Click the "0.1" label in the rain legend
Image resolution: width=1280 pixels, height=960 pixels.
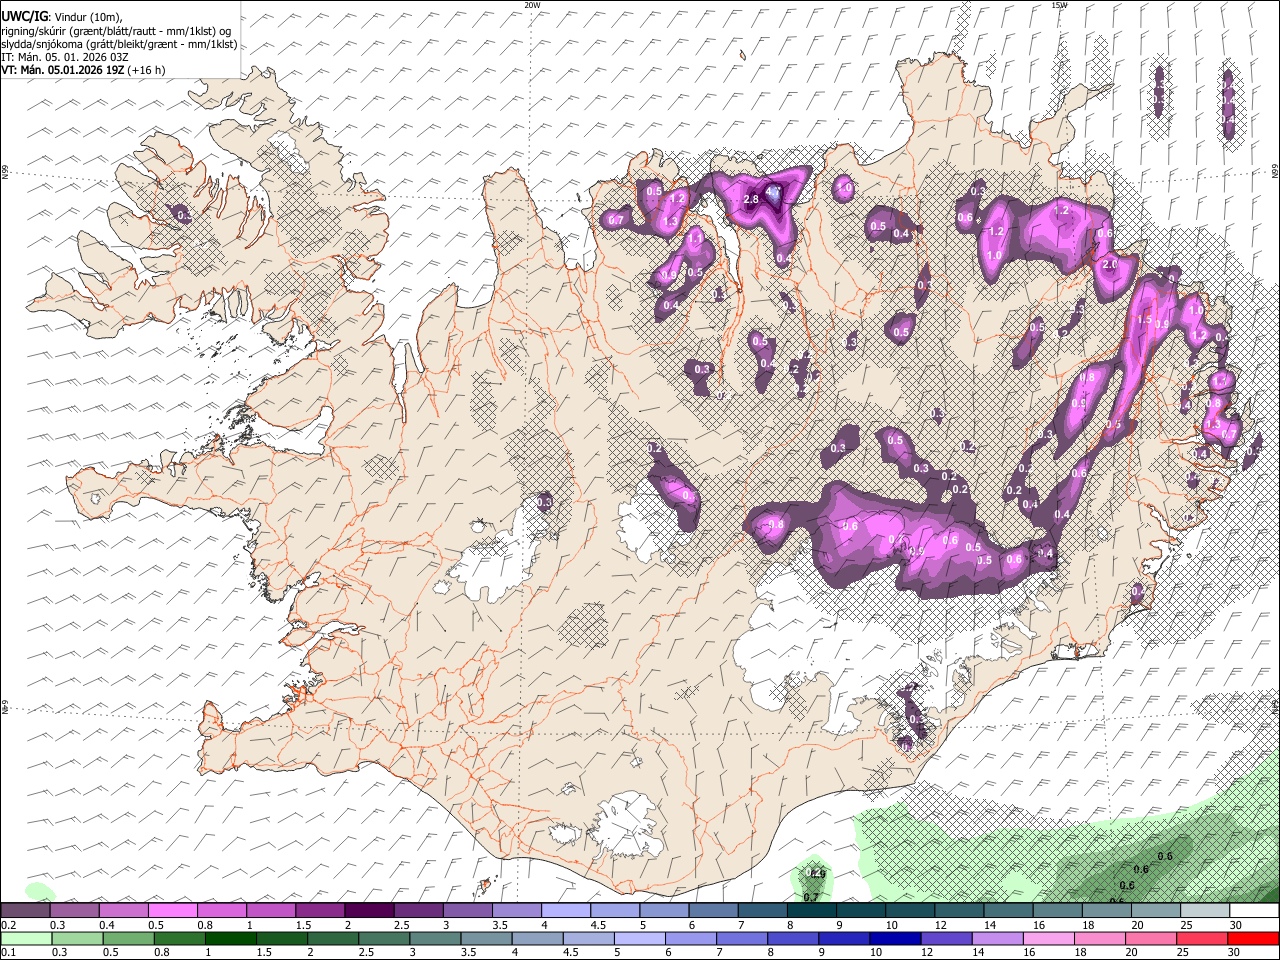(x=9, y=952)
